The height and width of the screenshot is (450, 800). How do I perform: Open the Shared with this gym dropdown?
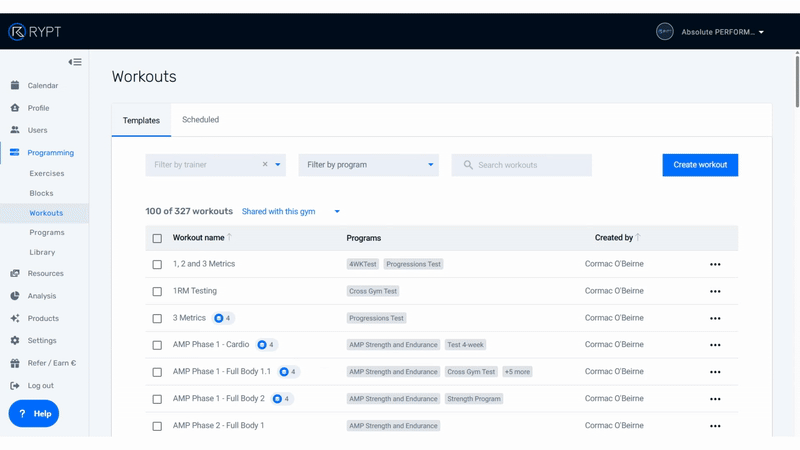coord(291,212)
